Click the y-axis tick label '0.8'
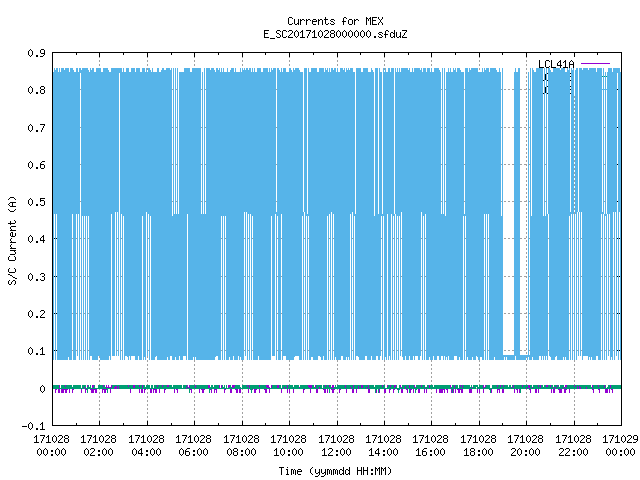640x480 pixels. [x=36, y=90]
